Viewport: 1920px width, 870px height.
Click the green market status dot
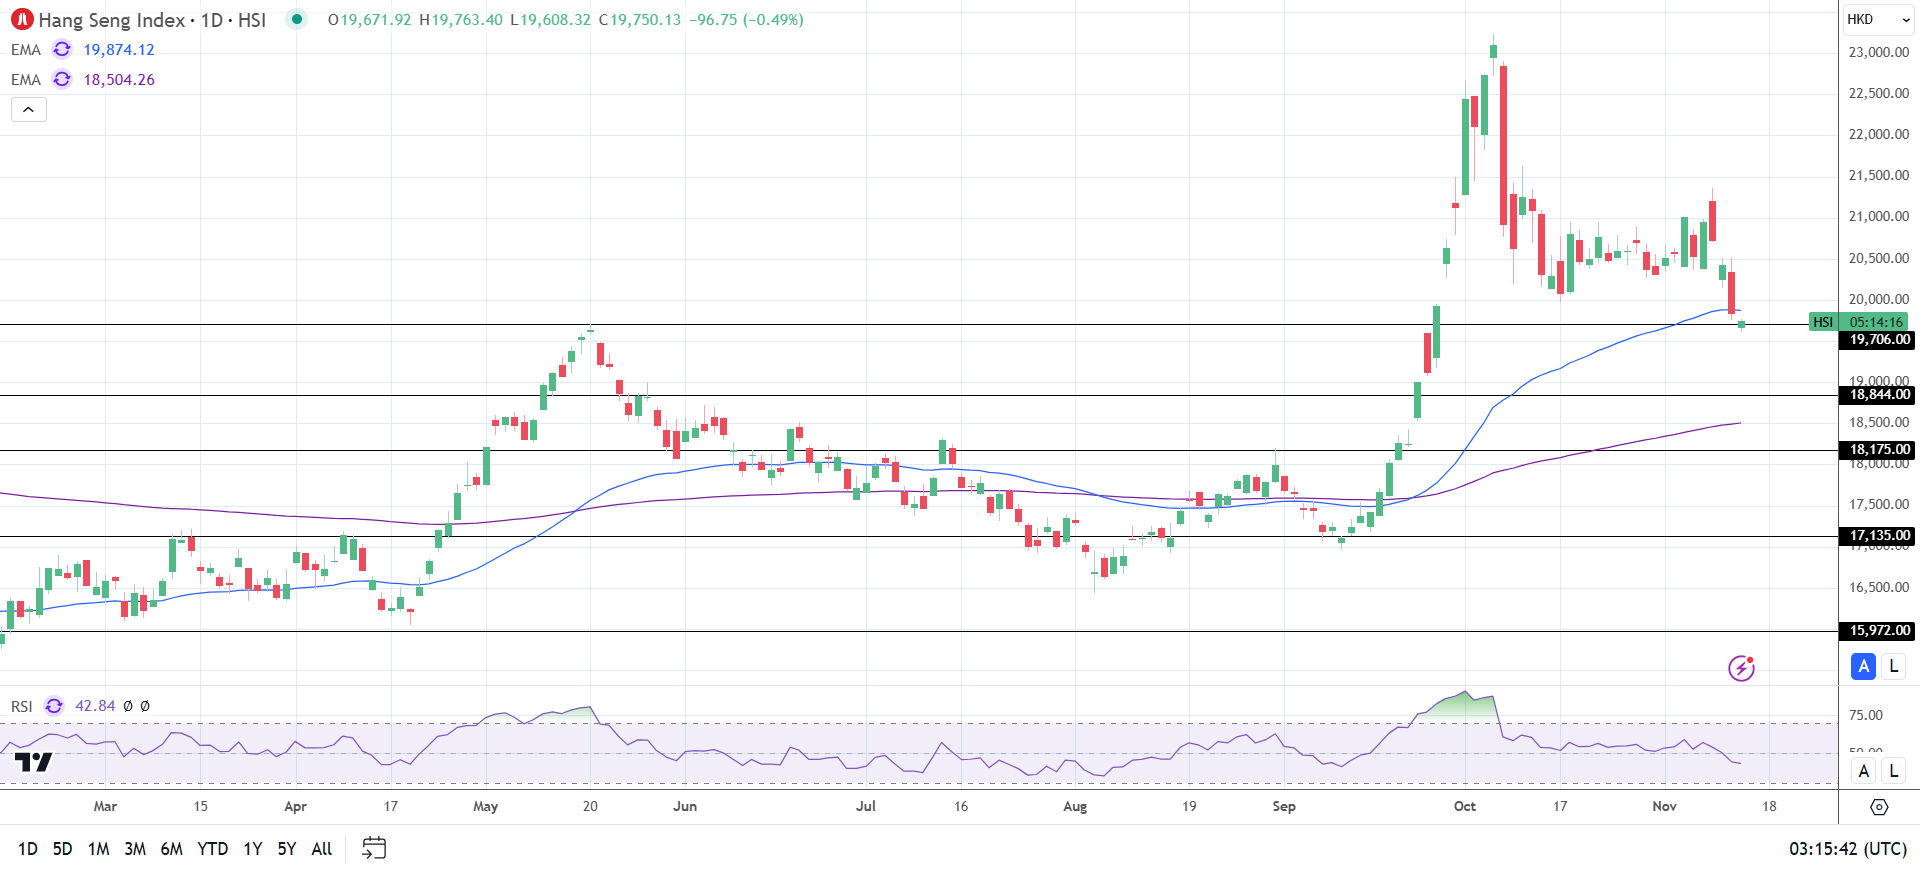pyautogui.click(x=296, y=19)
